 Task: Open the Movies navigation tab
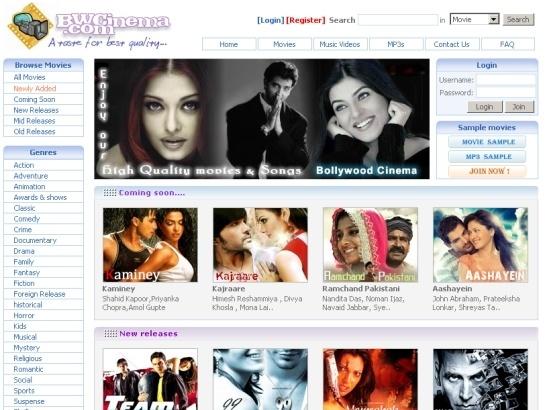click(x=284, y=44)
